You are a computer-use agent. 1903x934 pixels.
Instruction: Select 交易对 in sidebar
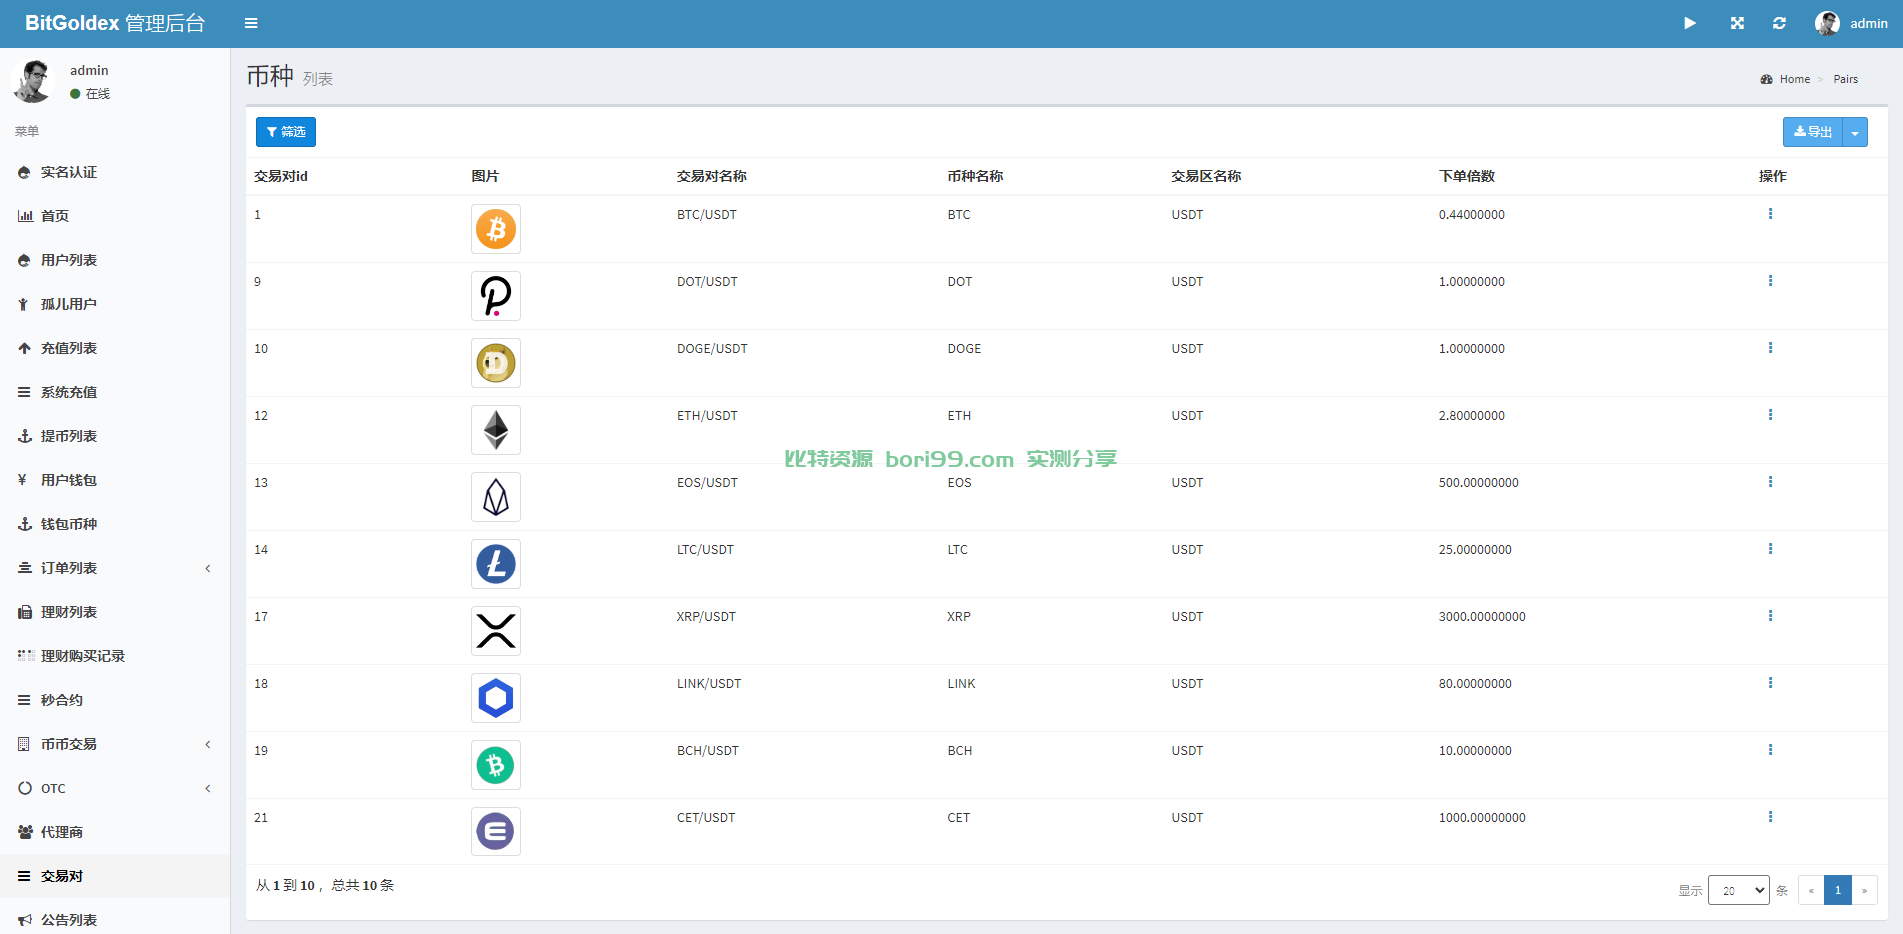[115, 876]
